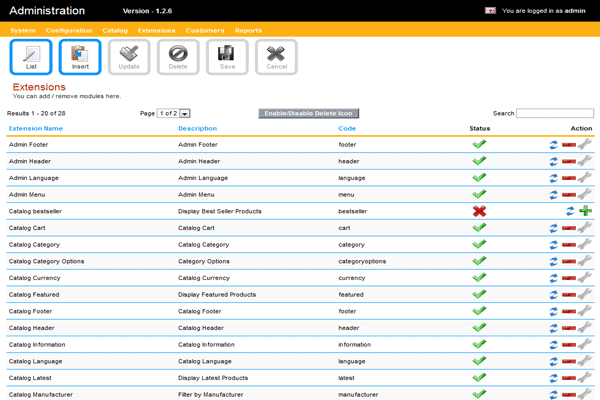Remove Admin Header using red minus icon
This screenshot has height=400, width=600.
(x=569, y=162)
